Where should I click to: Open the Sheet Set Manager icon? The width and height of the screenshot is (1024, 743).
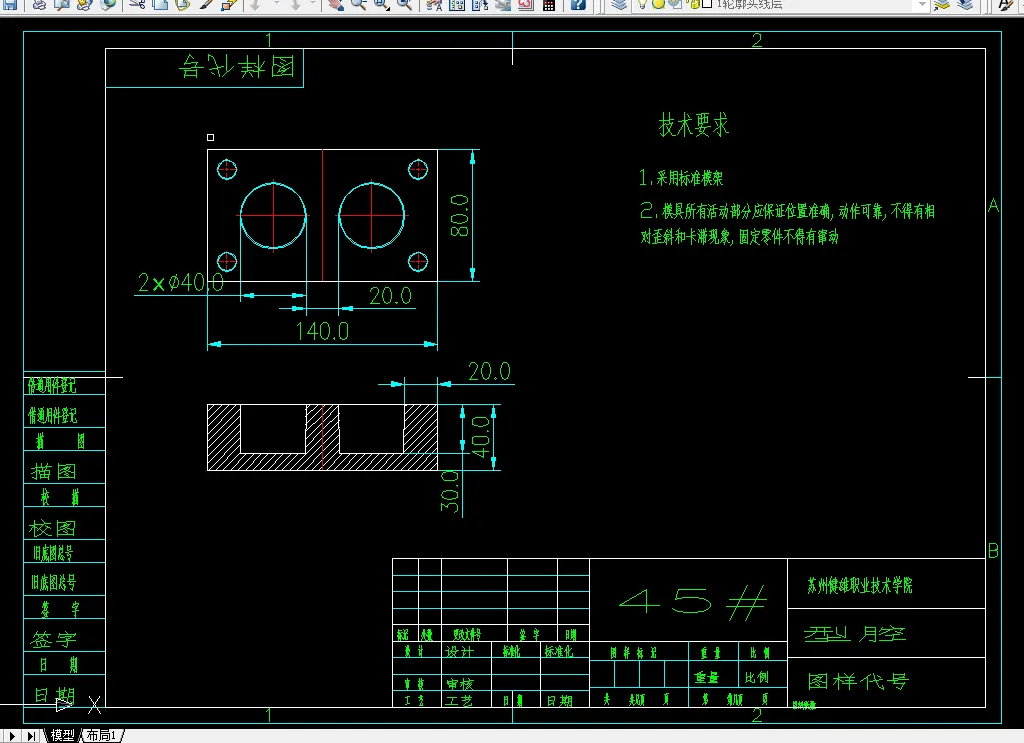(503, 5)
